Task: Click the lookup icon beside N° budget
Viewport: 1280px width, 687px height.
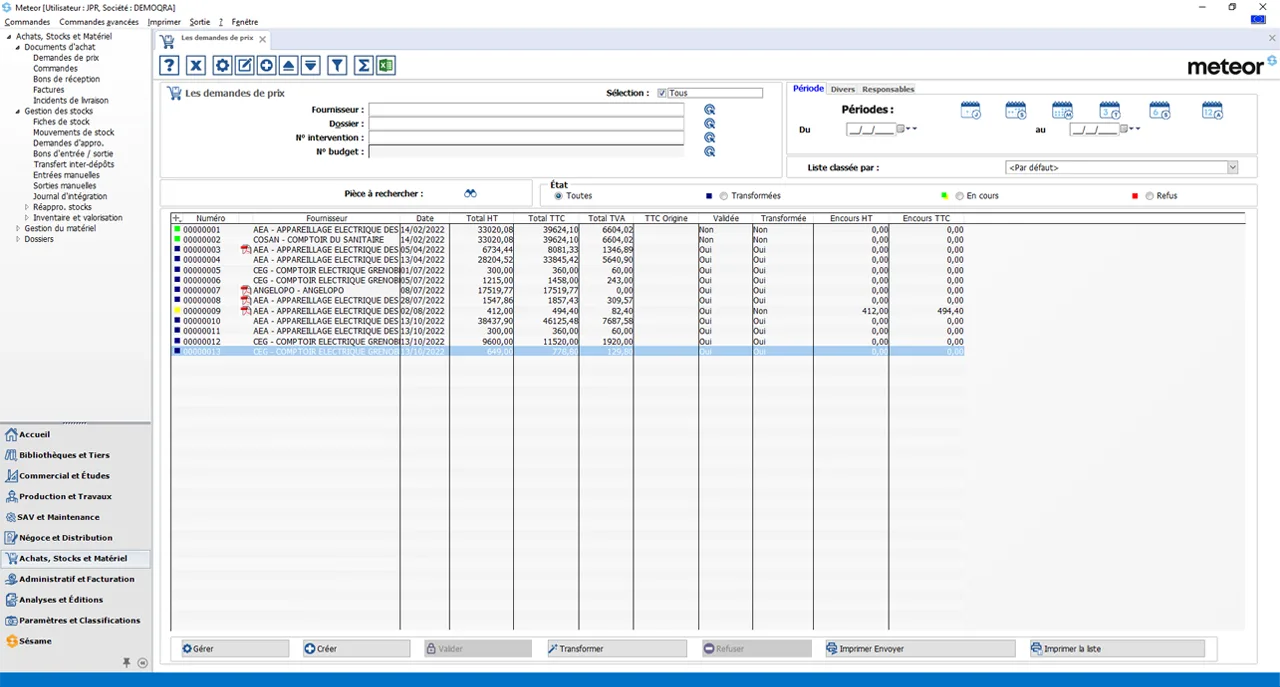Action: 709,152
